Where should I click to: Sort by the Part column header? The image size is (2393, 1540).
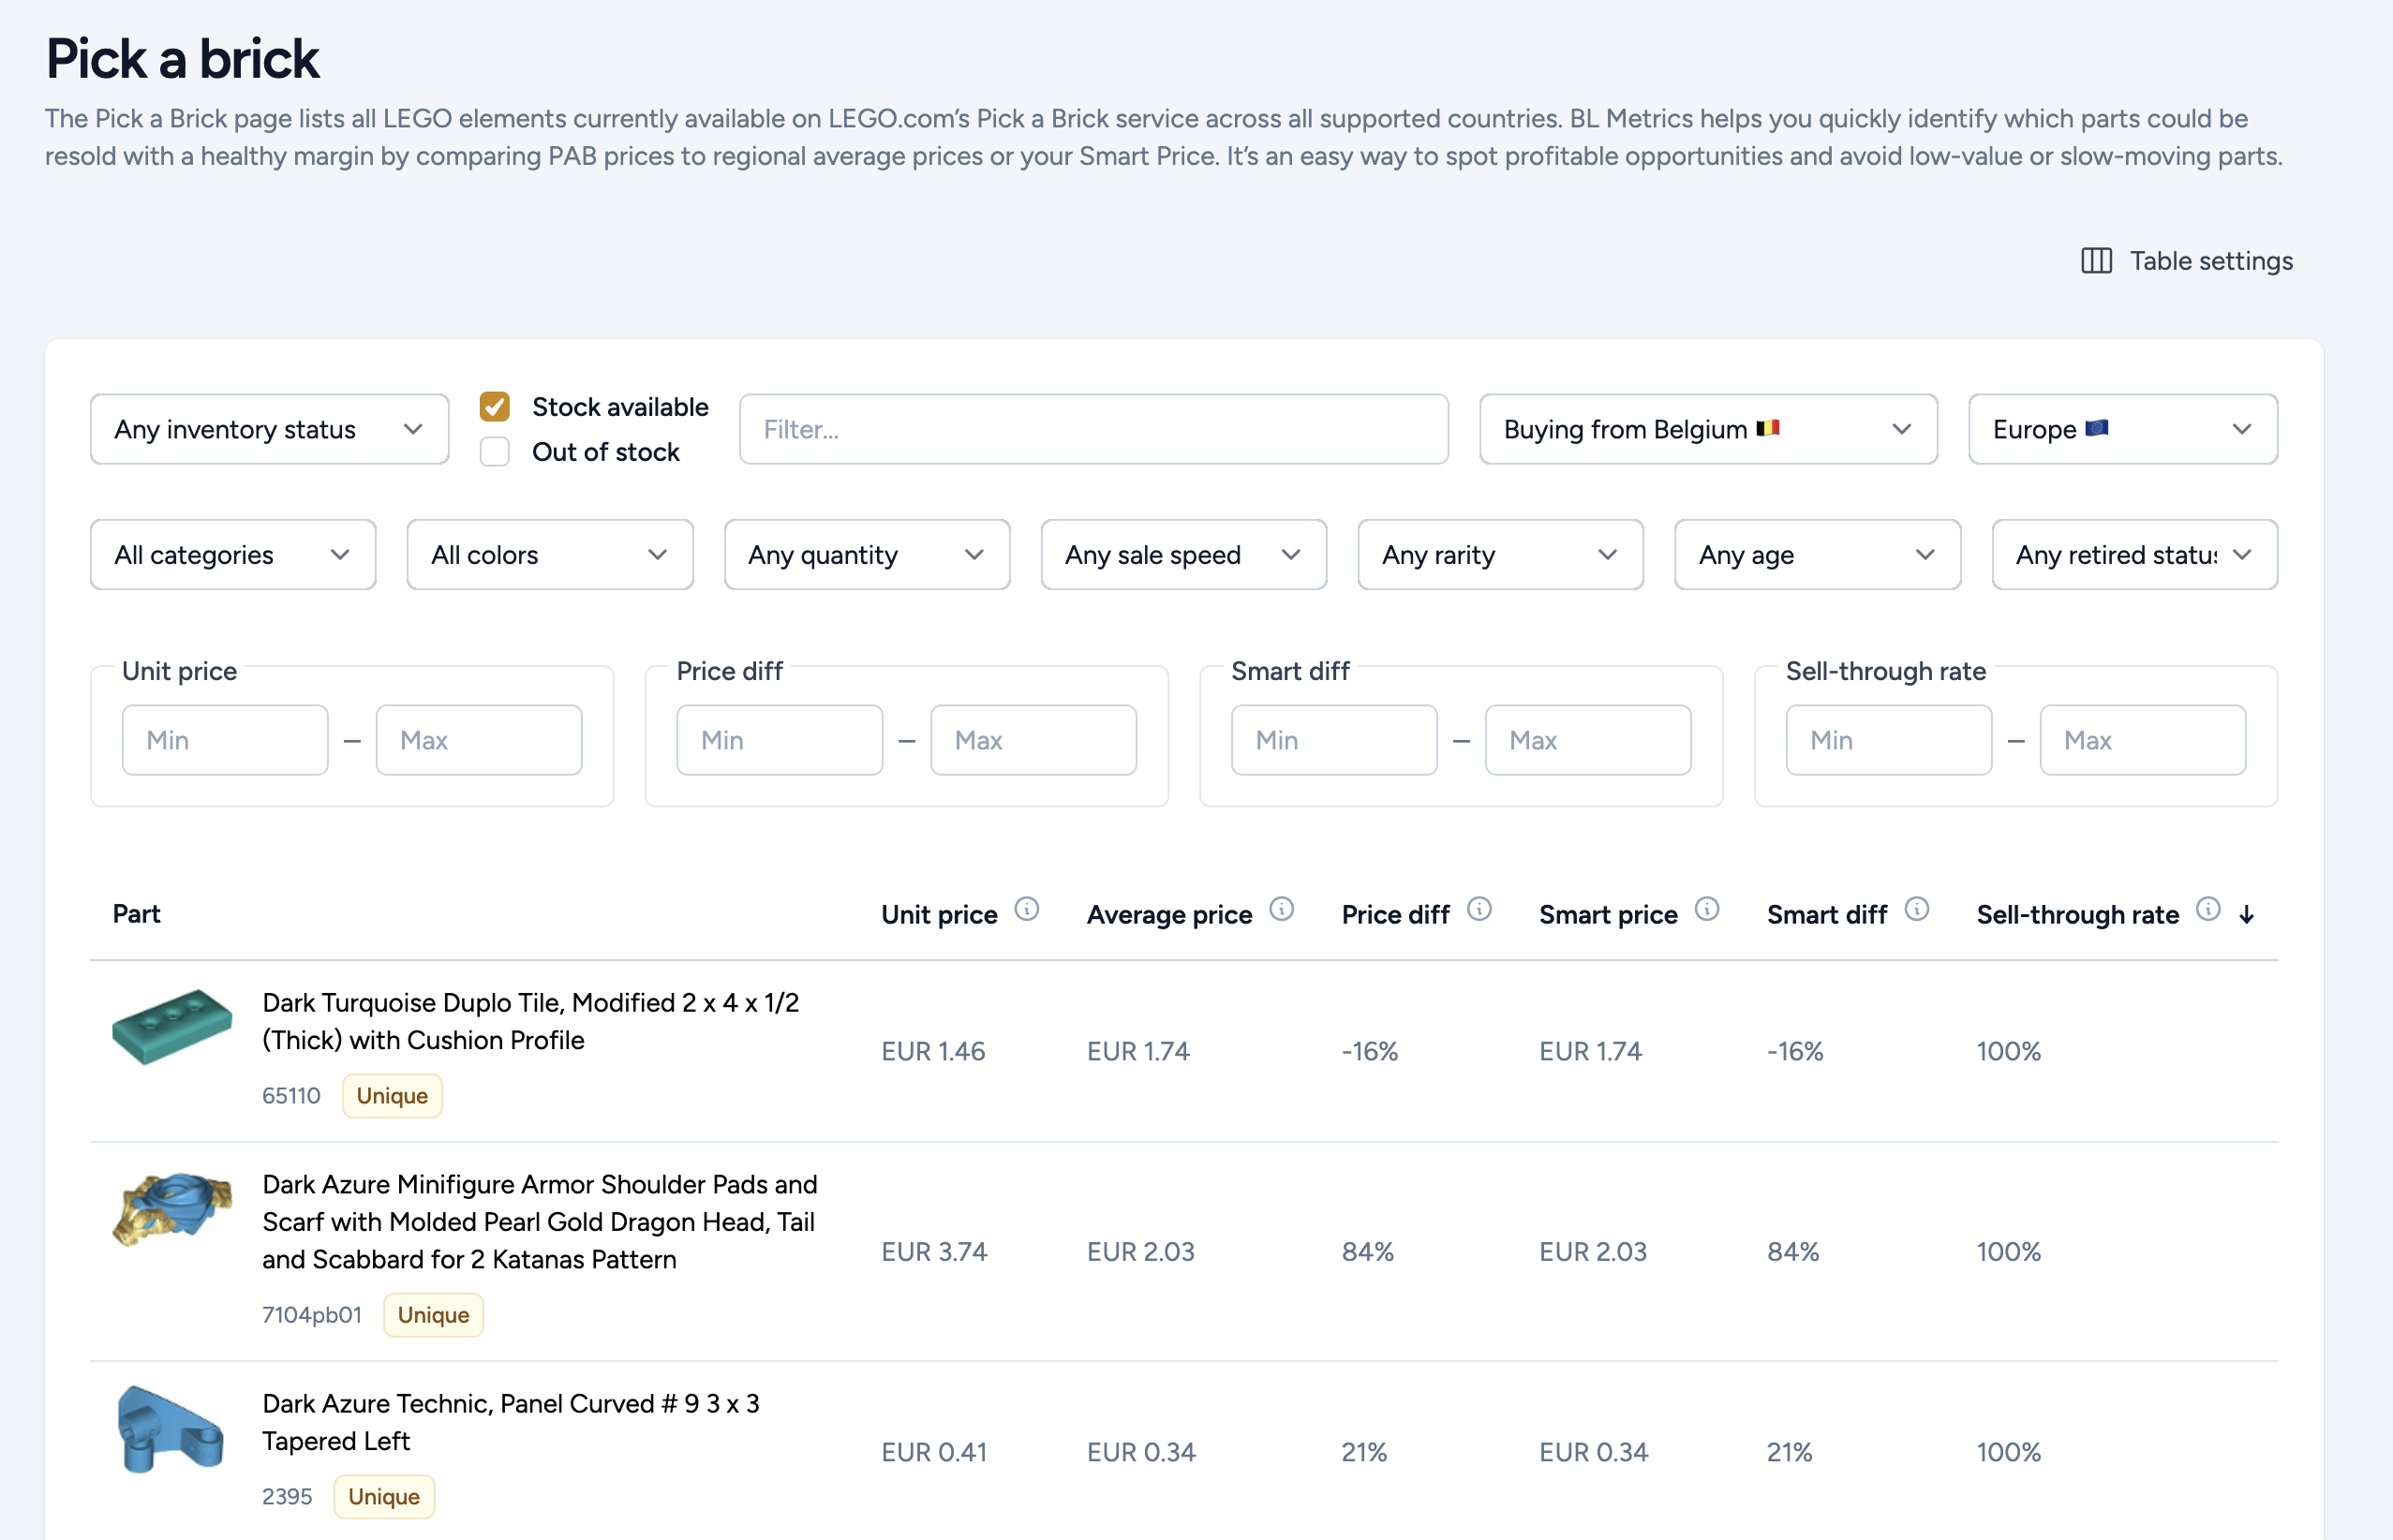137,914
